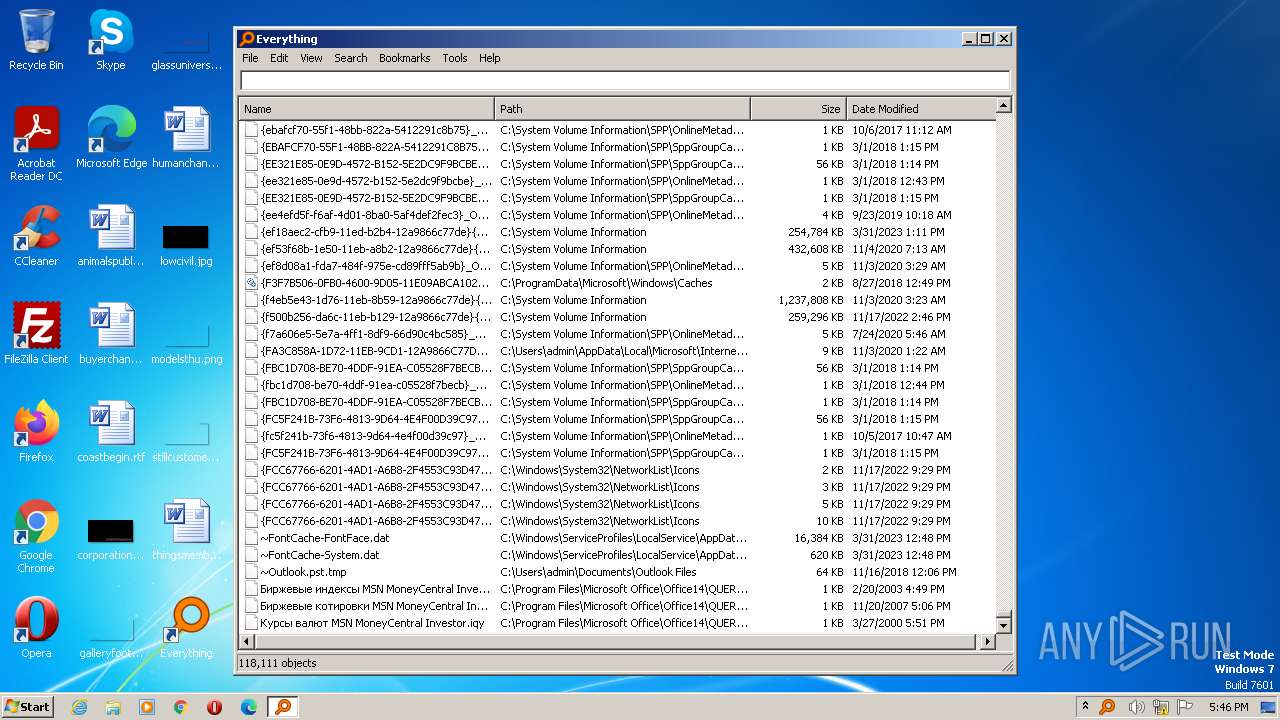
Task: Open the Bookmarks menu
Action: click(404, 58)
